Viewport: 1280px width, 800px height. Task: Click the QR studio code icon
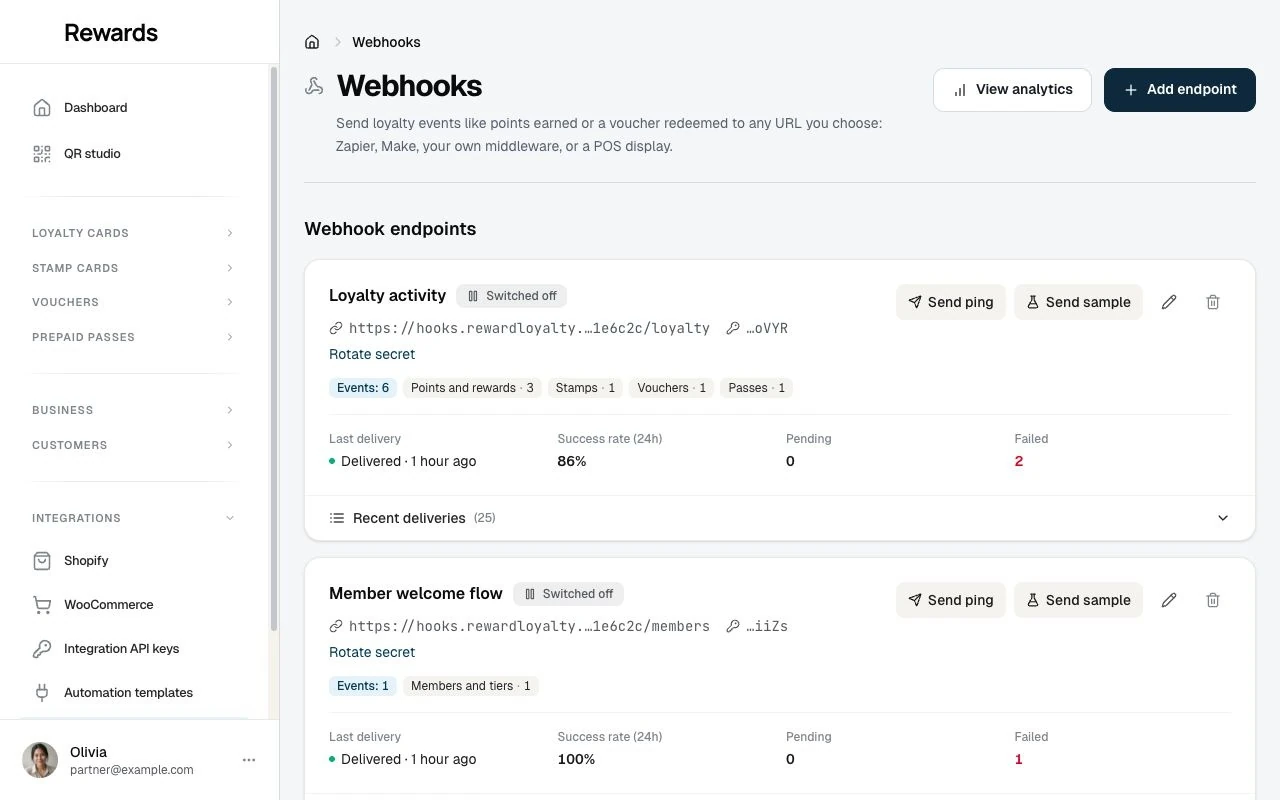tap(42, 153)
